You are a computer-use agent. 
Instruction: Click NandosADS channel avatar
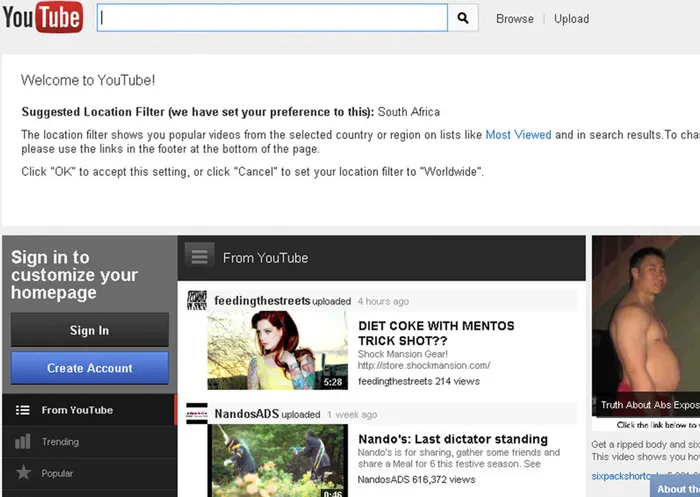click(197, 413)
